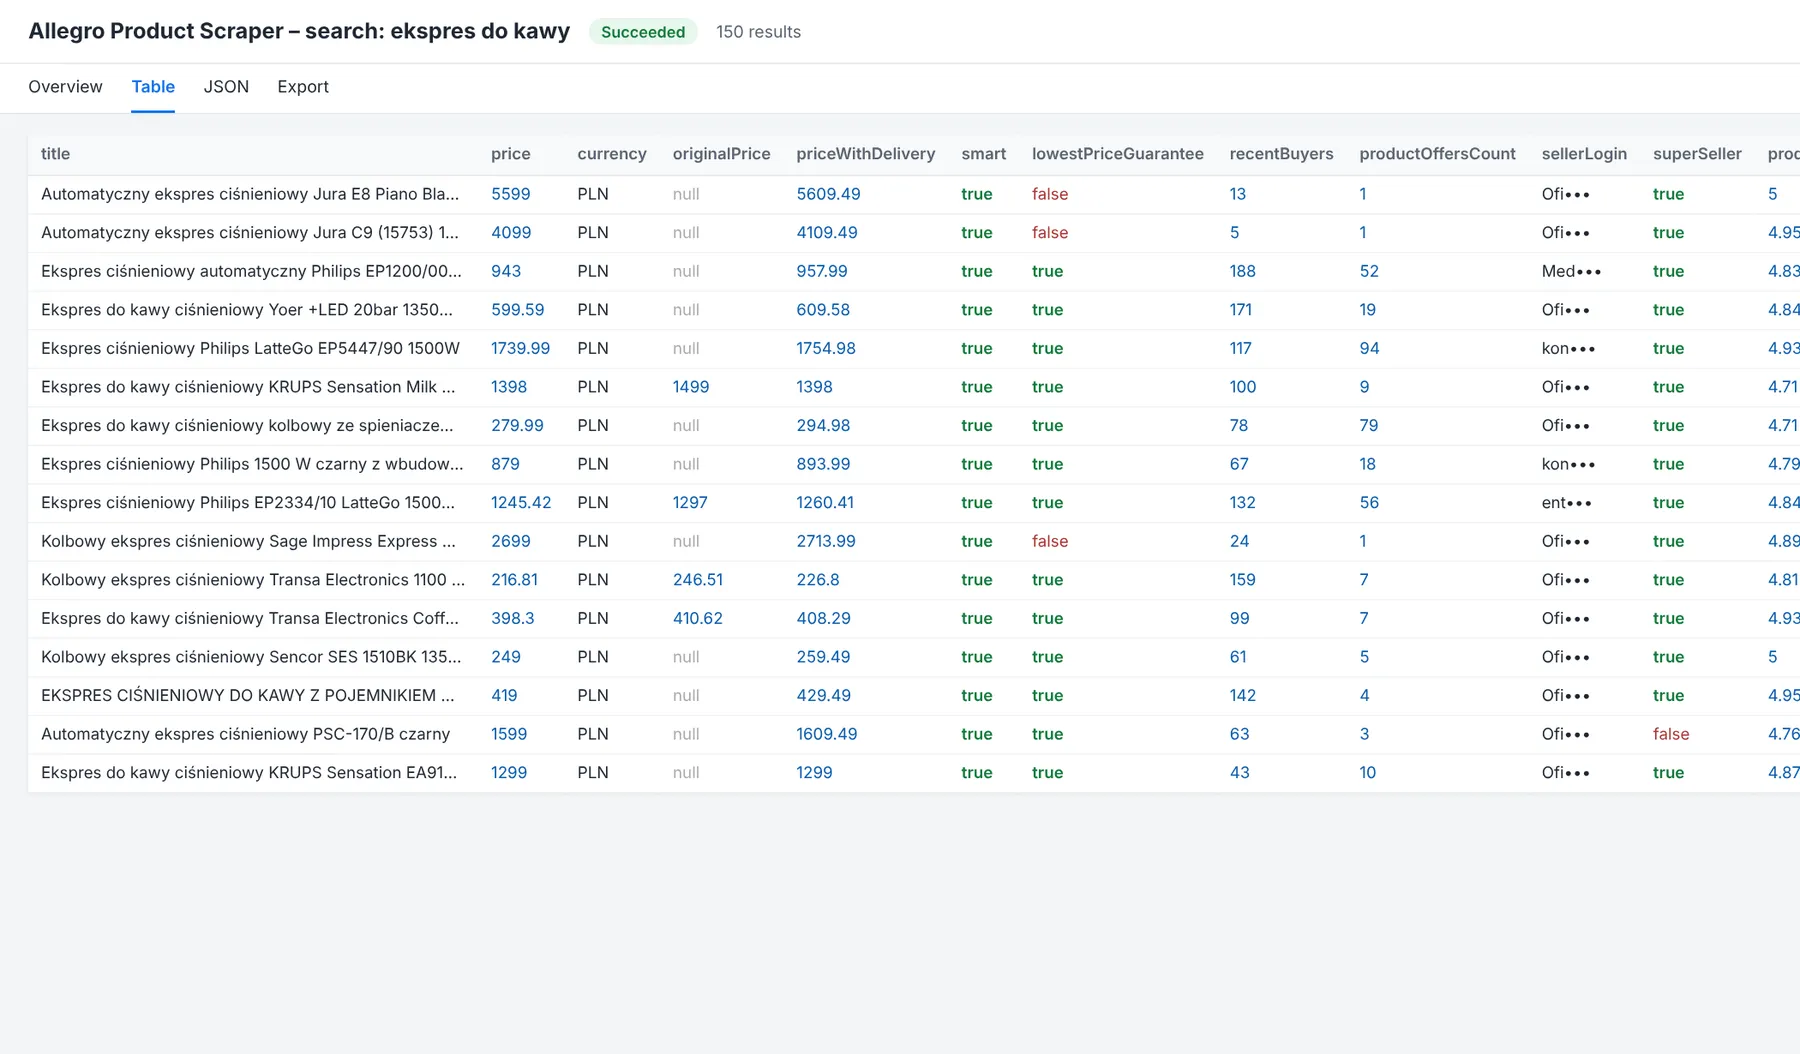
Task: Click the superSeller column header
Action: pos(1697,154)
